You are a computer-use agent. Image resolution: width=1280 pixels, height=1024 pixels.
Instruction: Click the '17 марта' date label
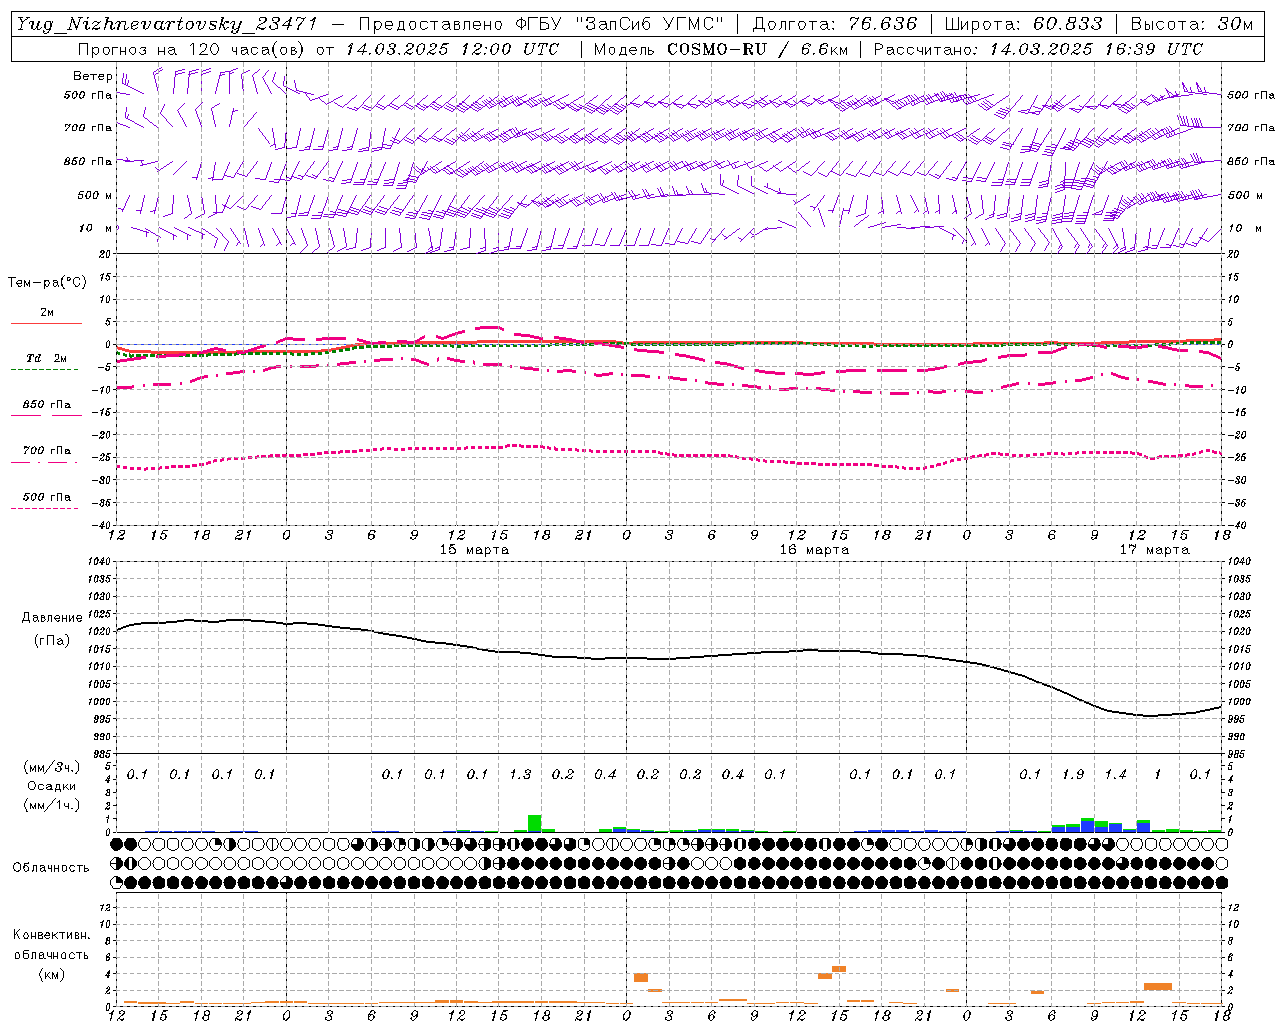1154,550
